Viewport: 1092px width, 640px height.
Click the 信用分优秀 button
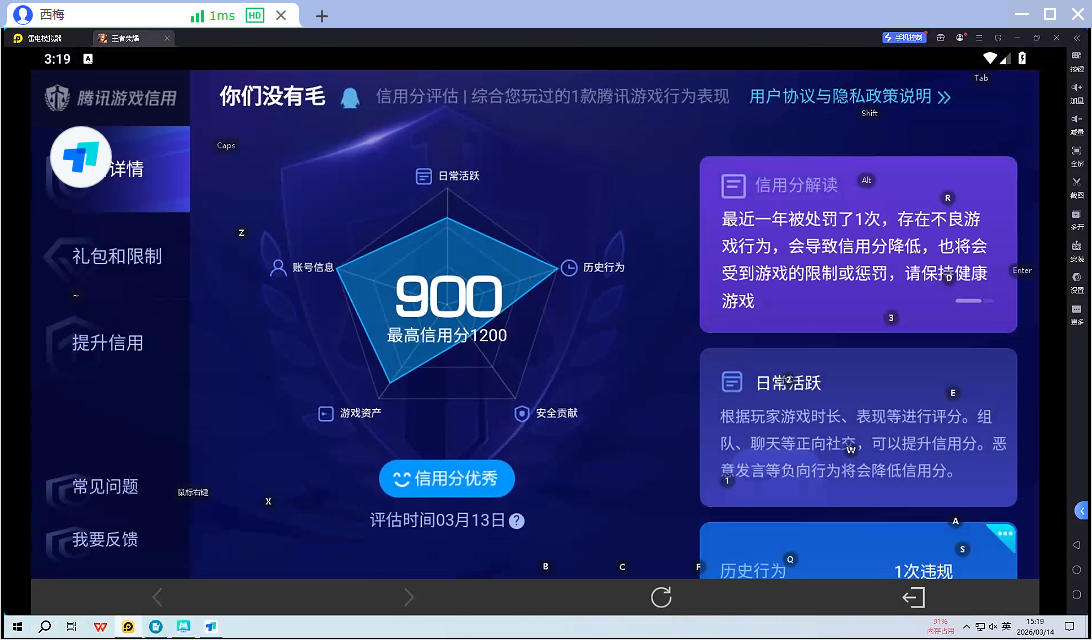click(x=447, y=479)
